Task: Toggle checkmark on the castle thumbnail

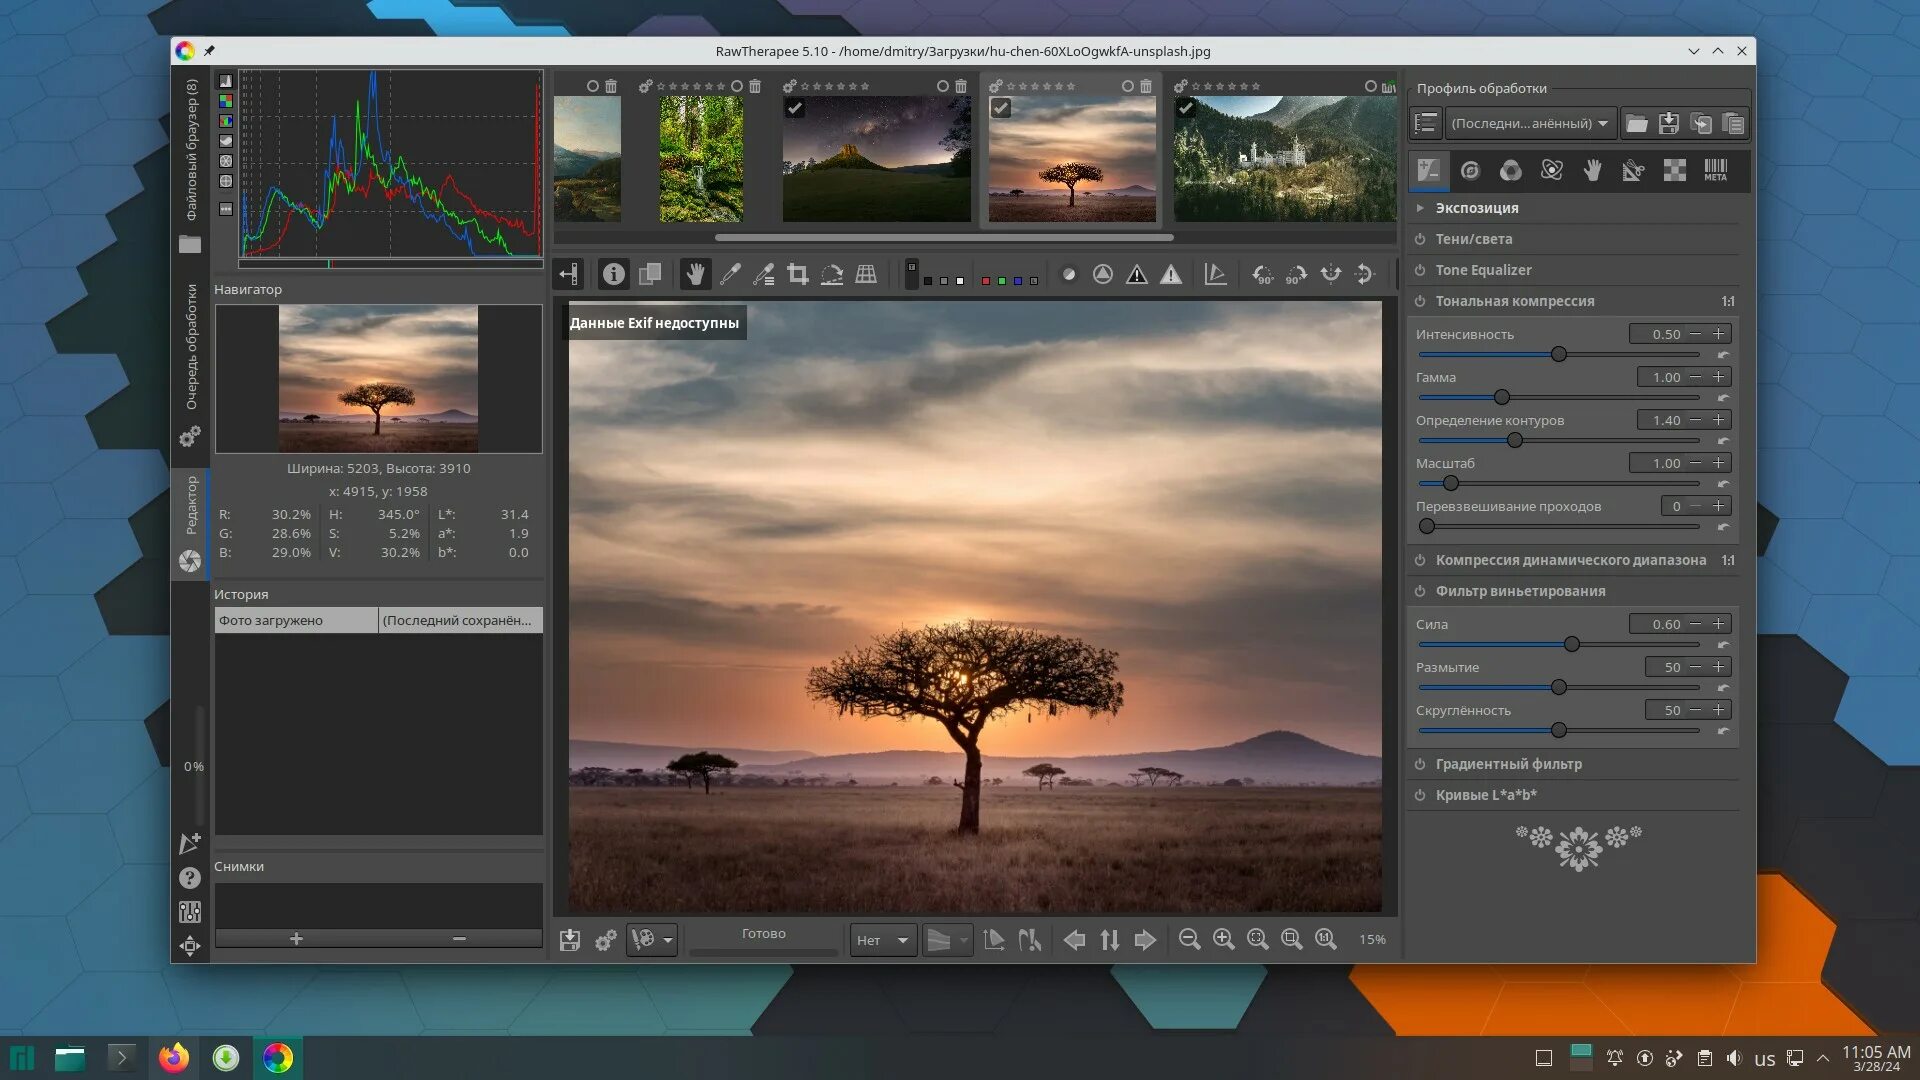Action: [1186, 107]
